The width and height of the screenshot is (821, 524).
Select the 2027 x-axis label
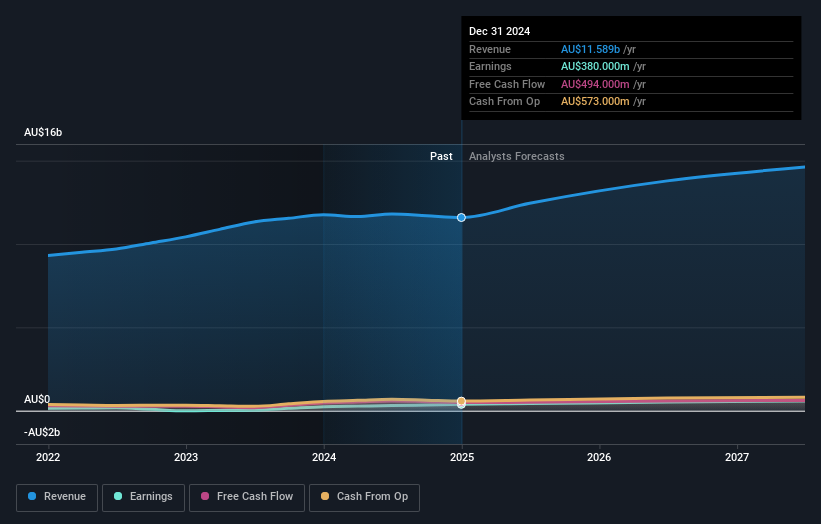737,458
